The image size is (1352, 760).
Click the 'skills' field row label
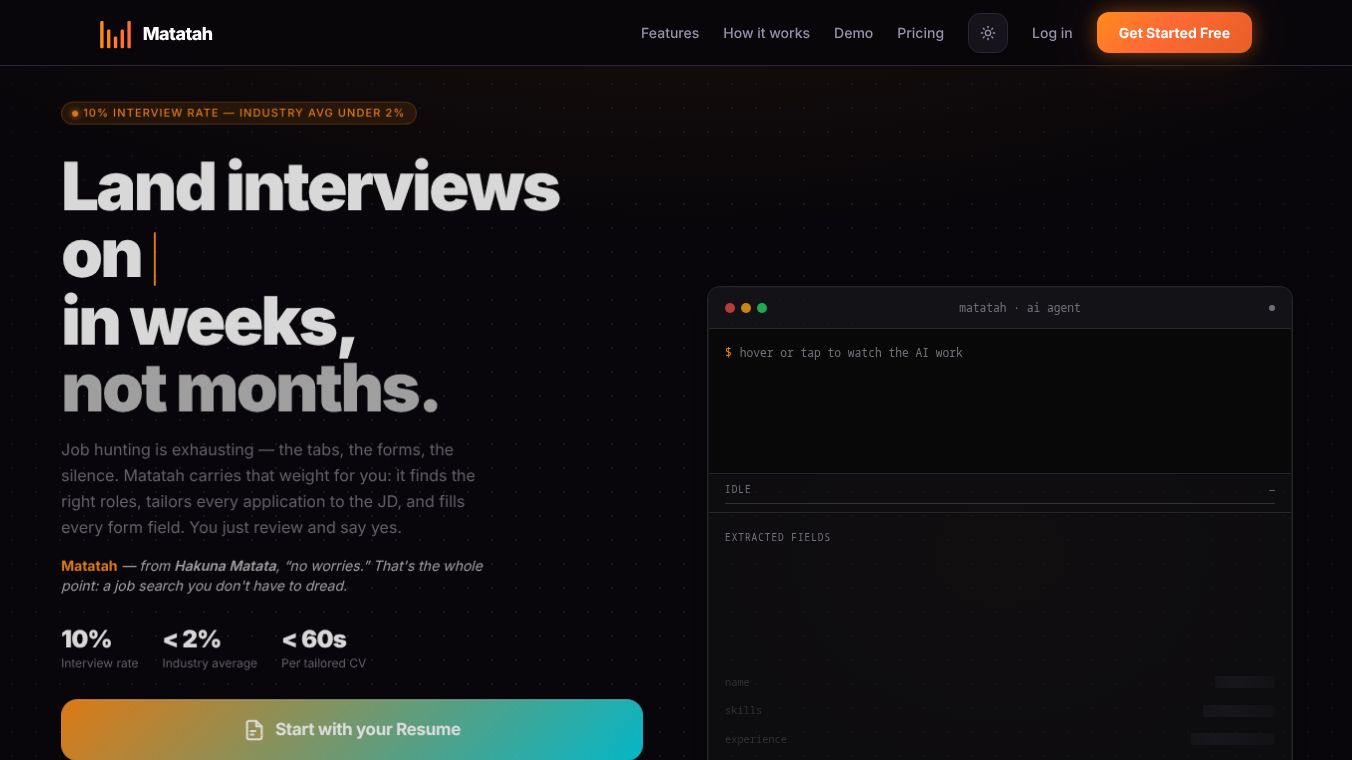[743, 710]
